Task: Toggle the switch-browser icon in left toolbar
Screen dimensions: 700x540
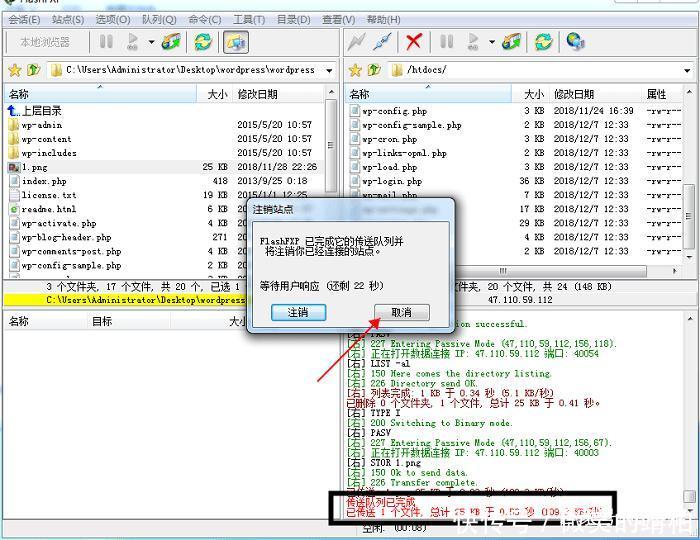Action: pos(235,42)
